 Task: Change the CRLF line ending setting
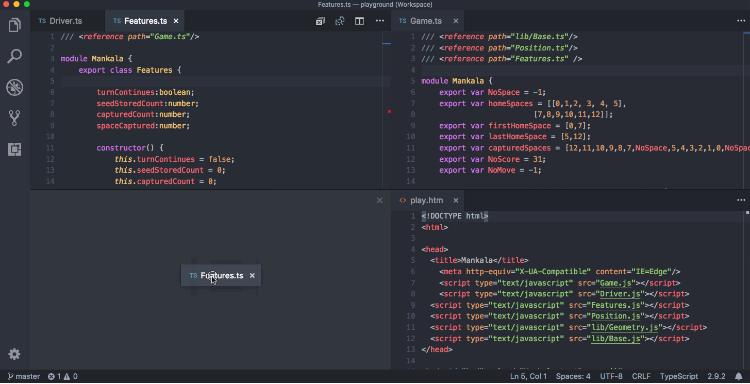coord(641,376)
